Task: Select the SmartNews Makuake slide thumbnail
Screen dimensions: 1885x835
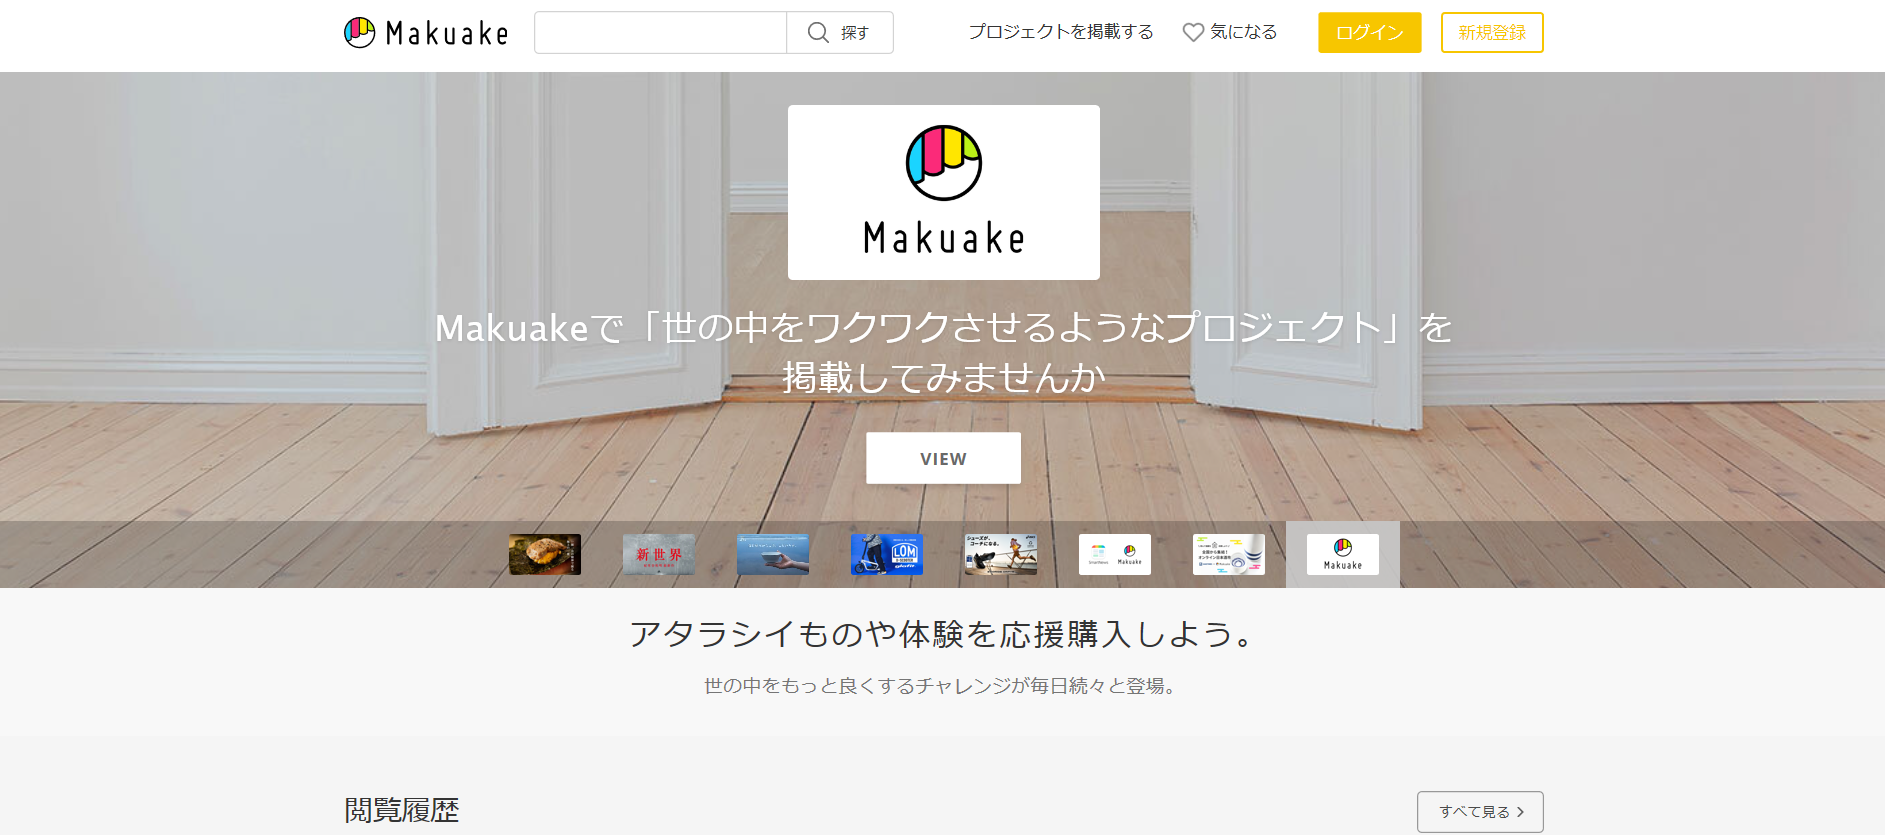Action: tap(1115, 554)
